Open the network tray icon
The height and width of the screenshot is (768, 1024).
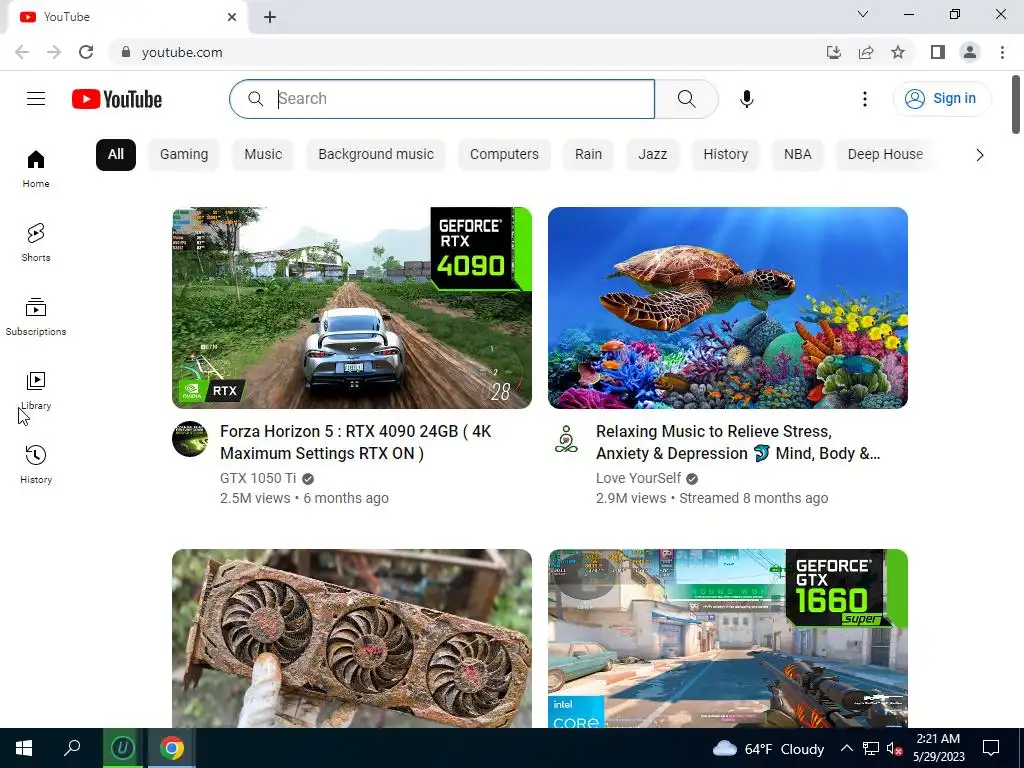(871, 748)
